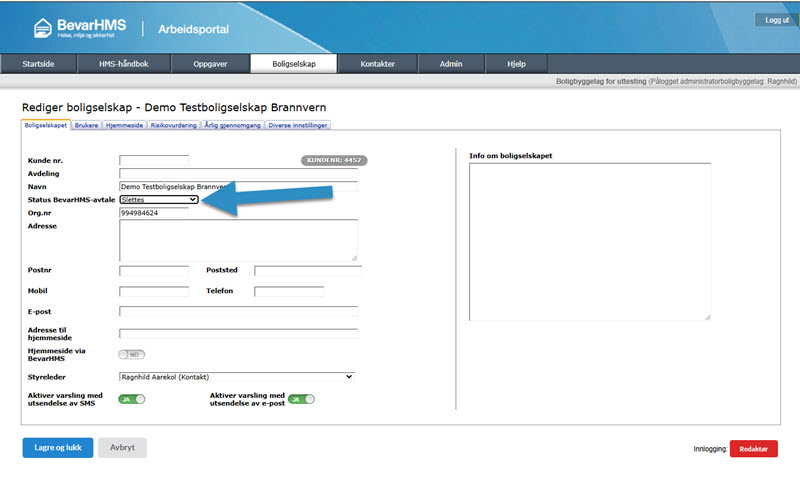Click the BevarHMS logo icon
The height and width of the screenshot is (496, 800).
44,27
